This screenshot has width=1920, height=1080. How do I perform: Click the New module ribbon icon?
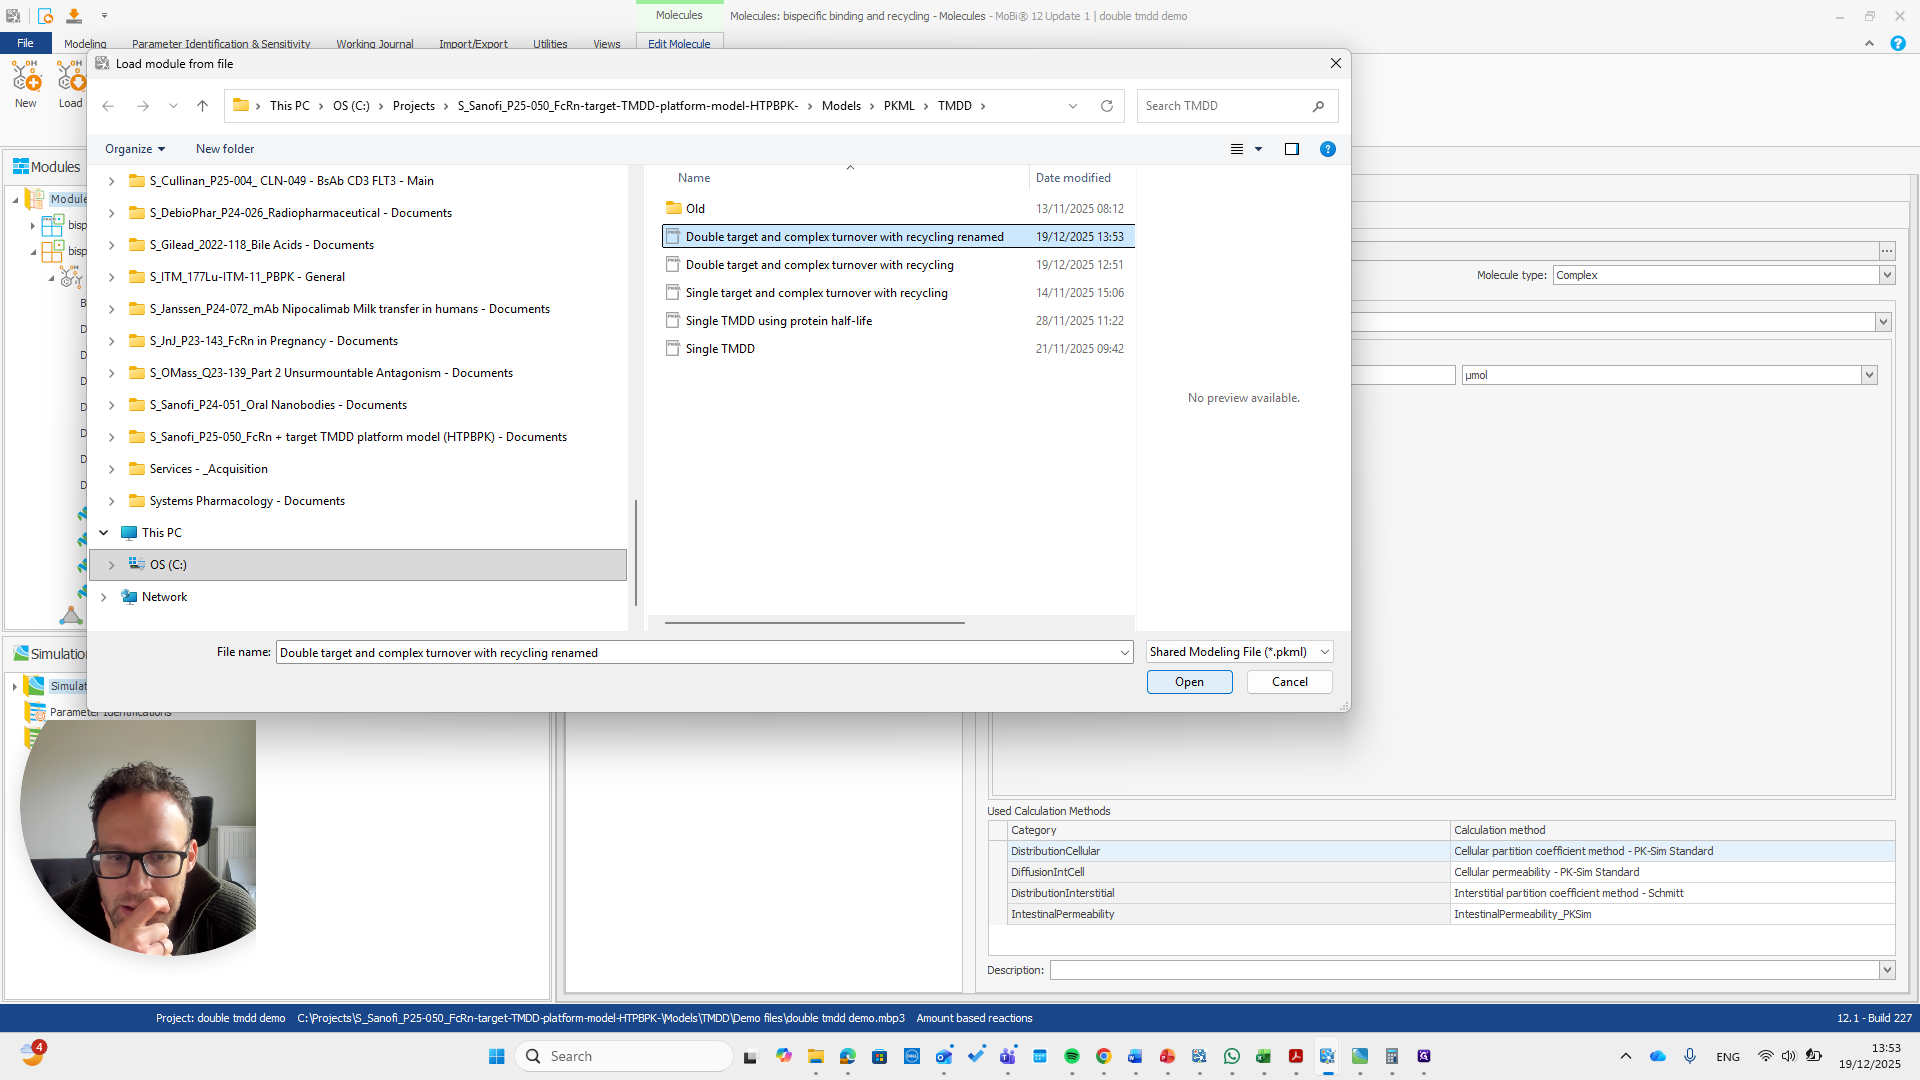click(26, 84)
